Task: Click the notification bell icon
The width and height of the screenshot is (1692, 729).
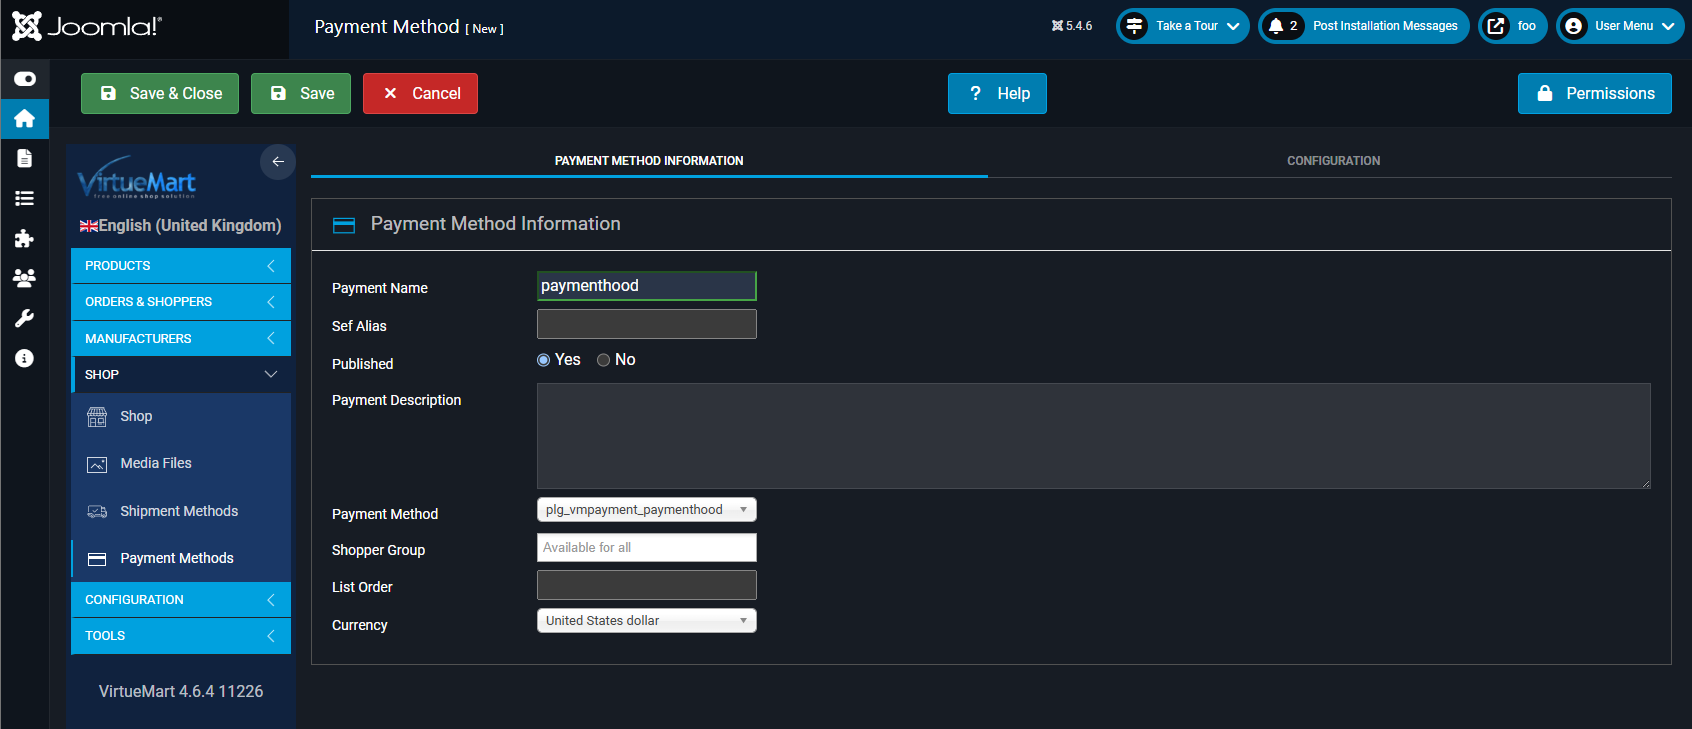Action: click(x=1276, y=26)
